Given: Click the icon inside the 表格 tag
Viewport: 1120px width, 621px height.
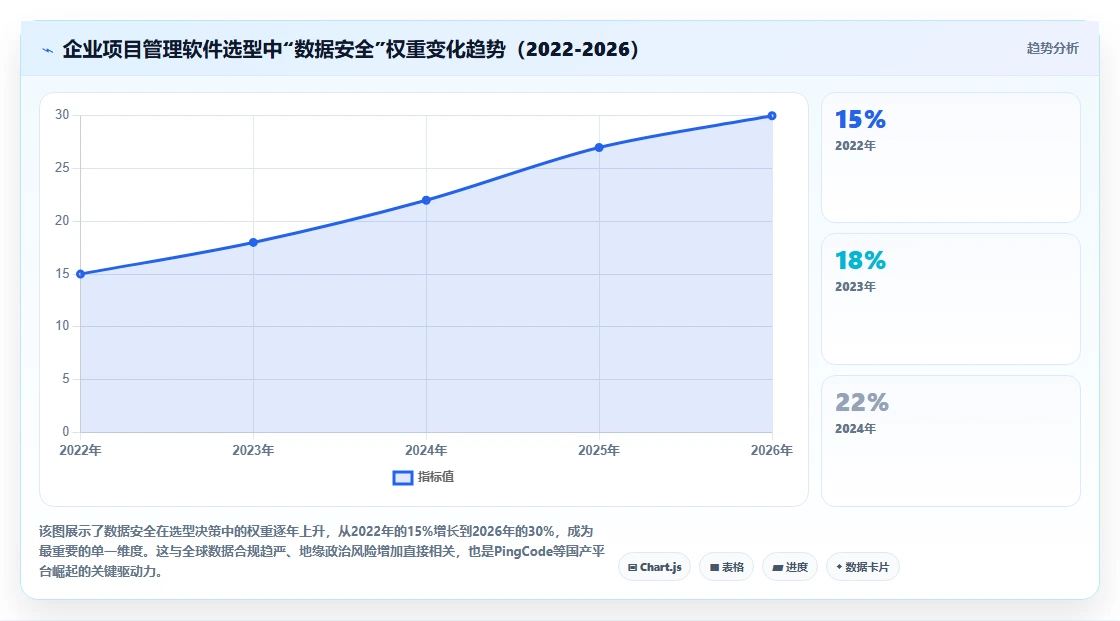Looking at the screenshot, I should point(714,567).
